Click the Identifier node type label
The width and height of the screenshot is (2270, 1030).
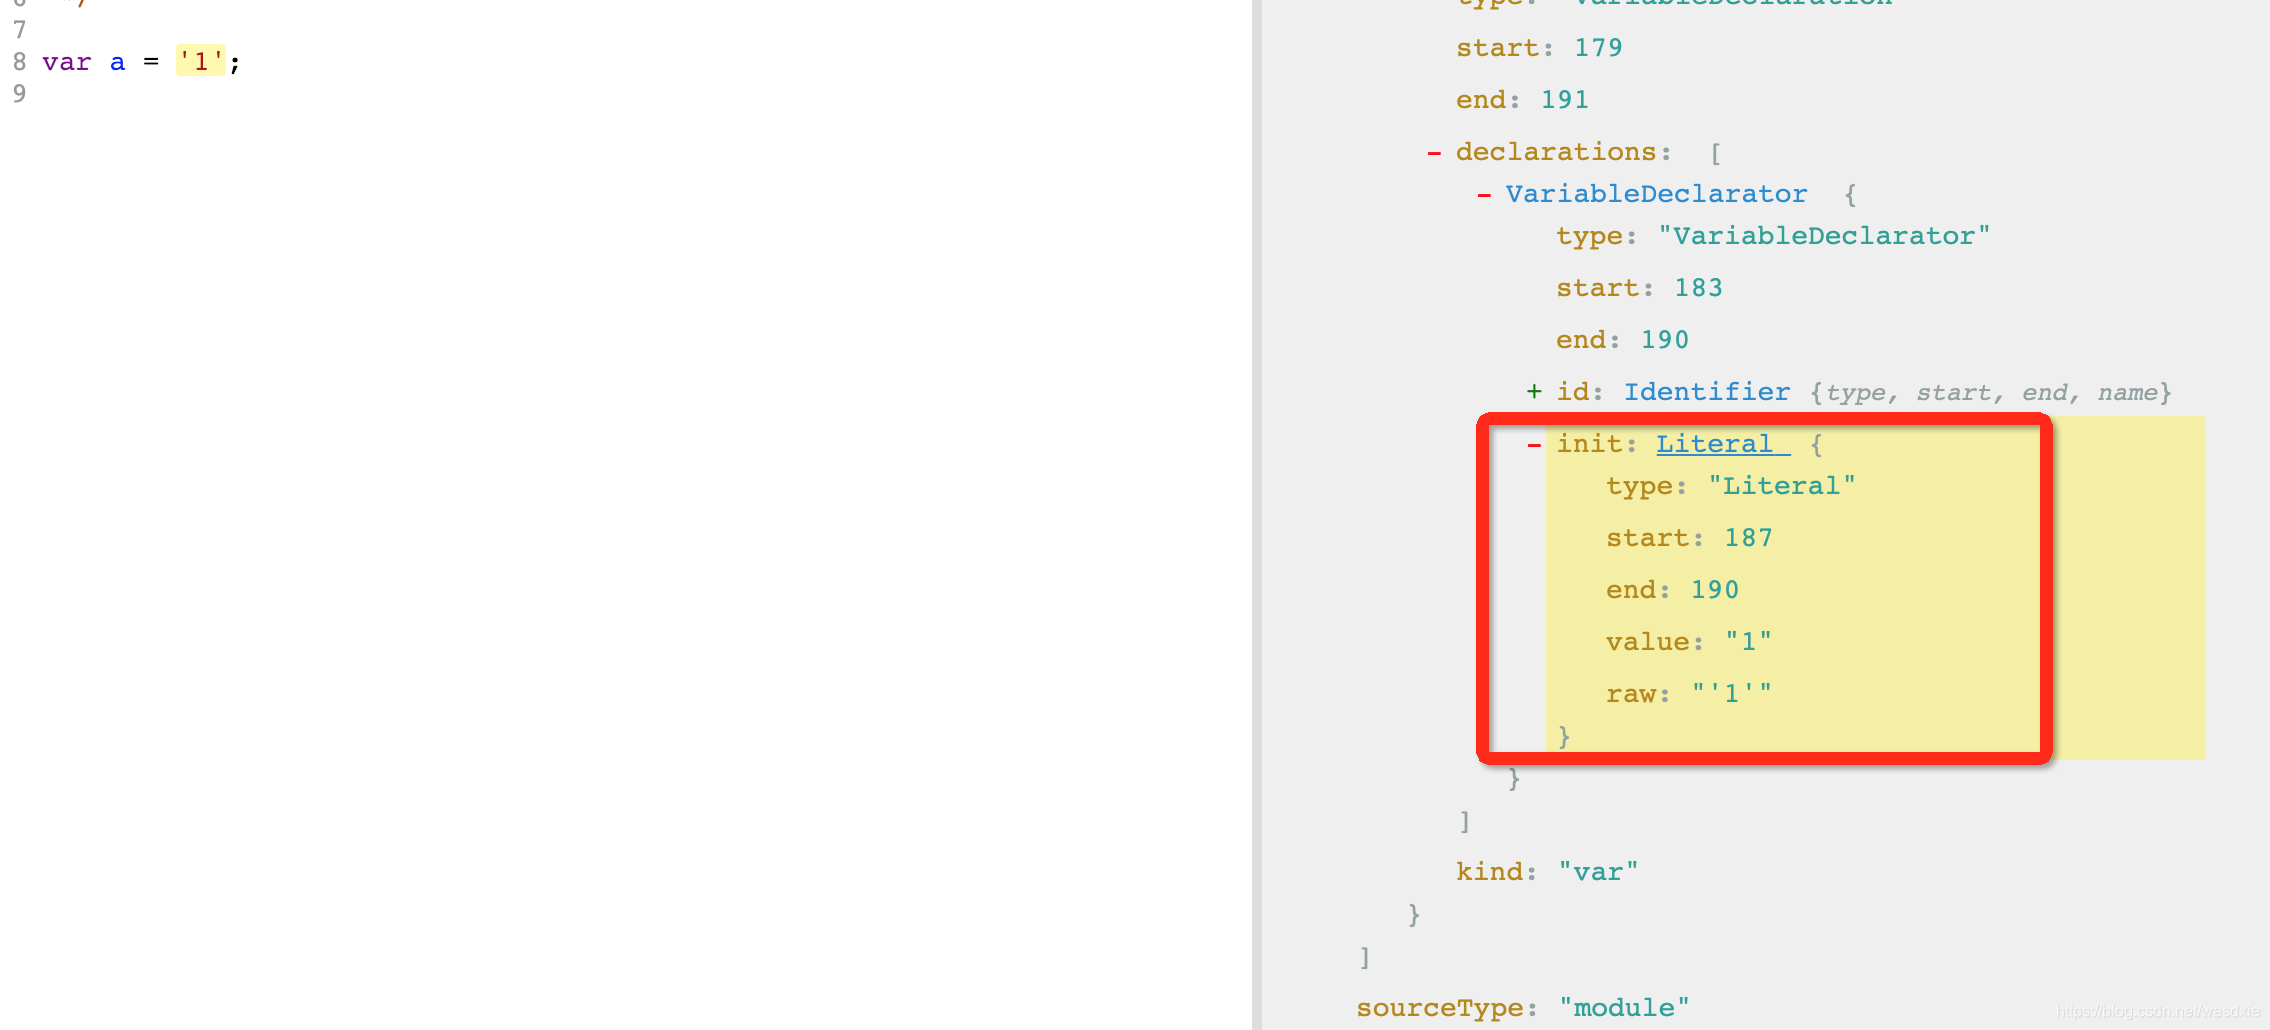(1707, 392)
